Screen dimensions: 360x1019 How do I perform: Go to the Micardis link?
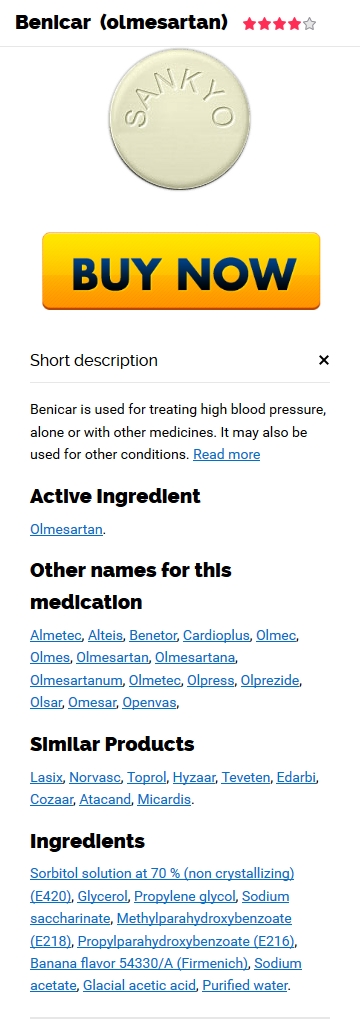164,799
